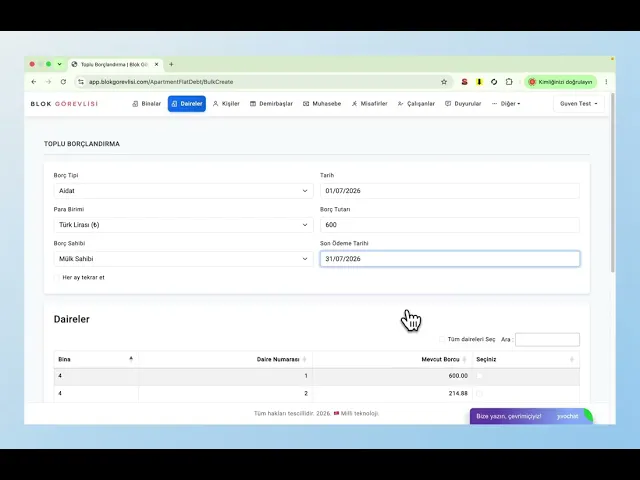Open the red S browser extension
640x480 pixels.
pyautogui.click(x=464, y=82)
